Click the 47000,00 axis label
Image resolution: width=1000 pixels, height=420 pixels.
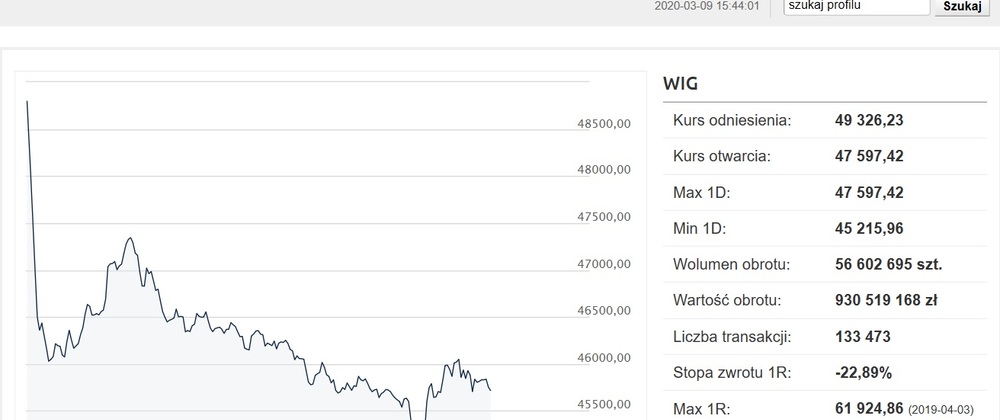pyautogui.click(x=604, y=264)
